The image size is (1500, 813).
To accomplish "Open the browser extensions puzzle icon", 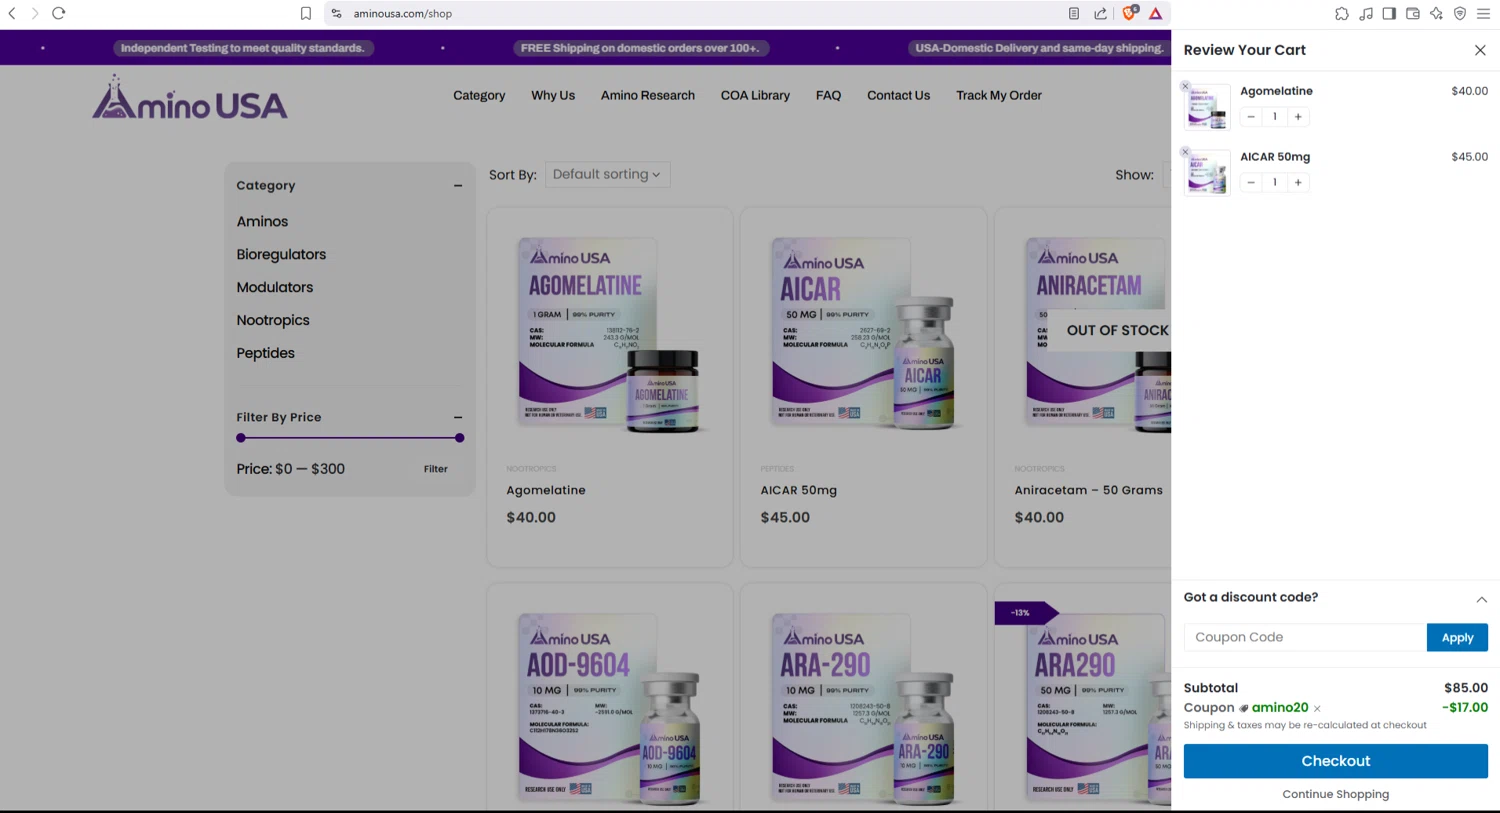I will pyautogui.click(x=1342, y=13).
